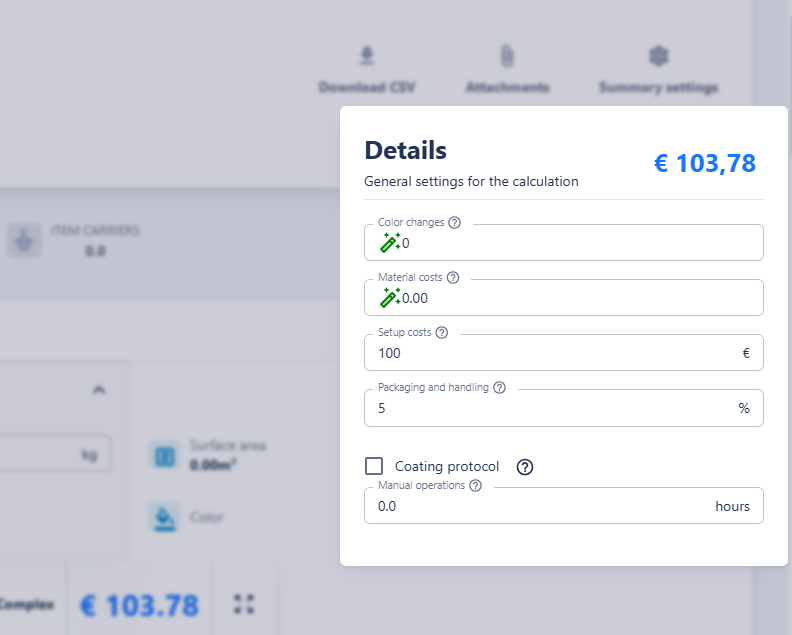792x635 pixels.
Task: Click the Download CSV icon
Action: tap(367, 56)
